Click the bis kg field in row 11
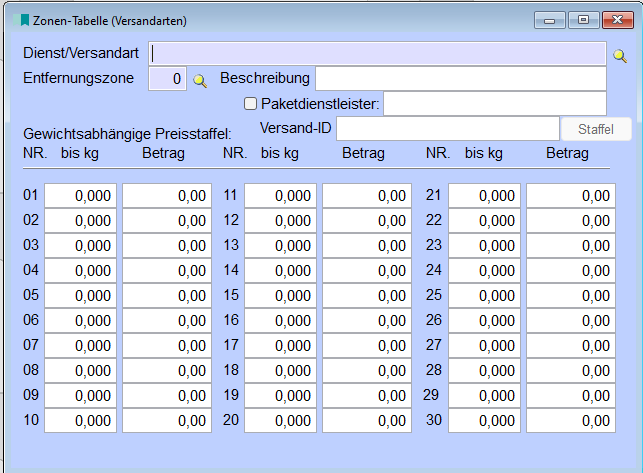 280,196
